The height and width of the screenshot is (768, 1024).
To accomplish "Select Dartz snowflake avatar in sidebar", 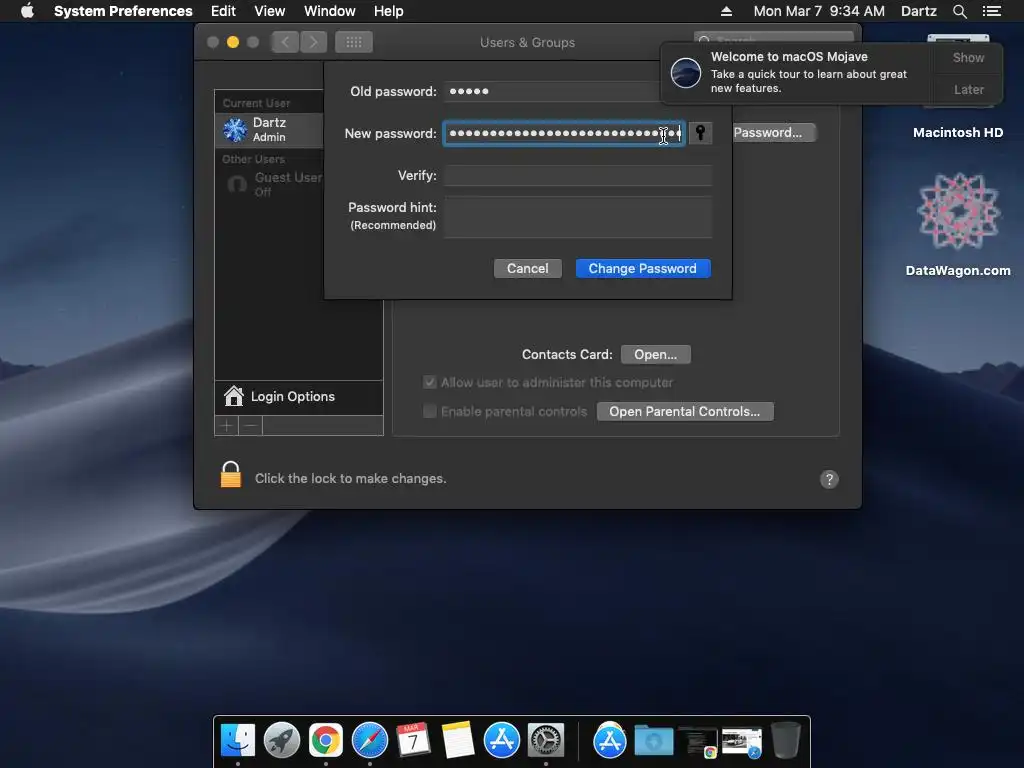I will coord(235,129).
